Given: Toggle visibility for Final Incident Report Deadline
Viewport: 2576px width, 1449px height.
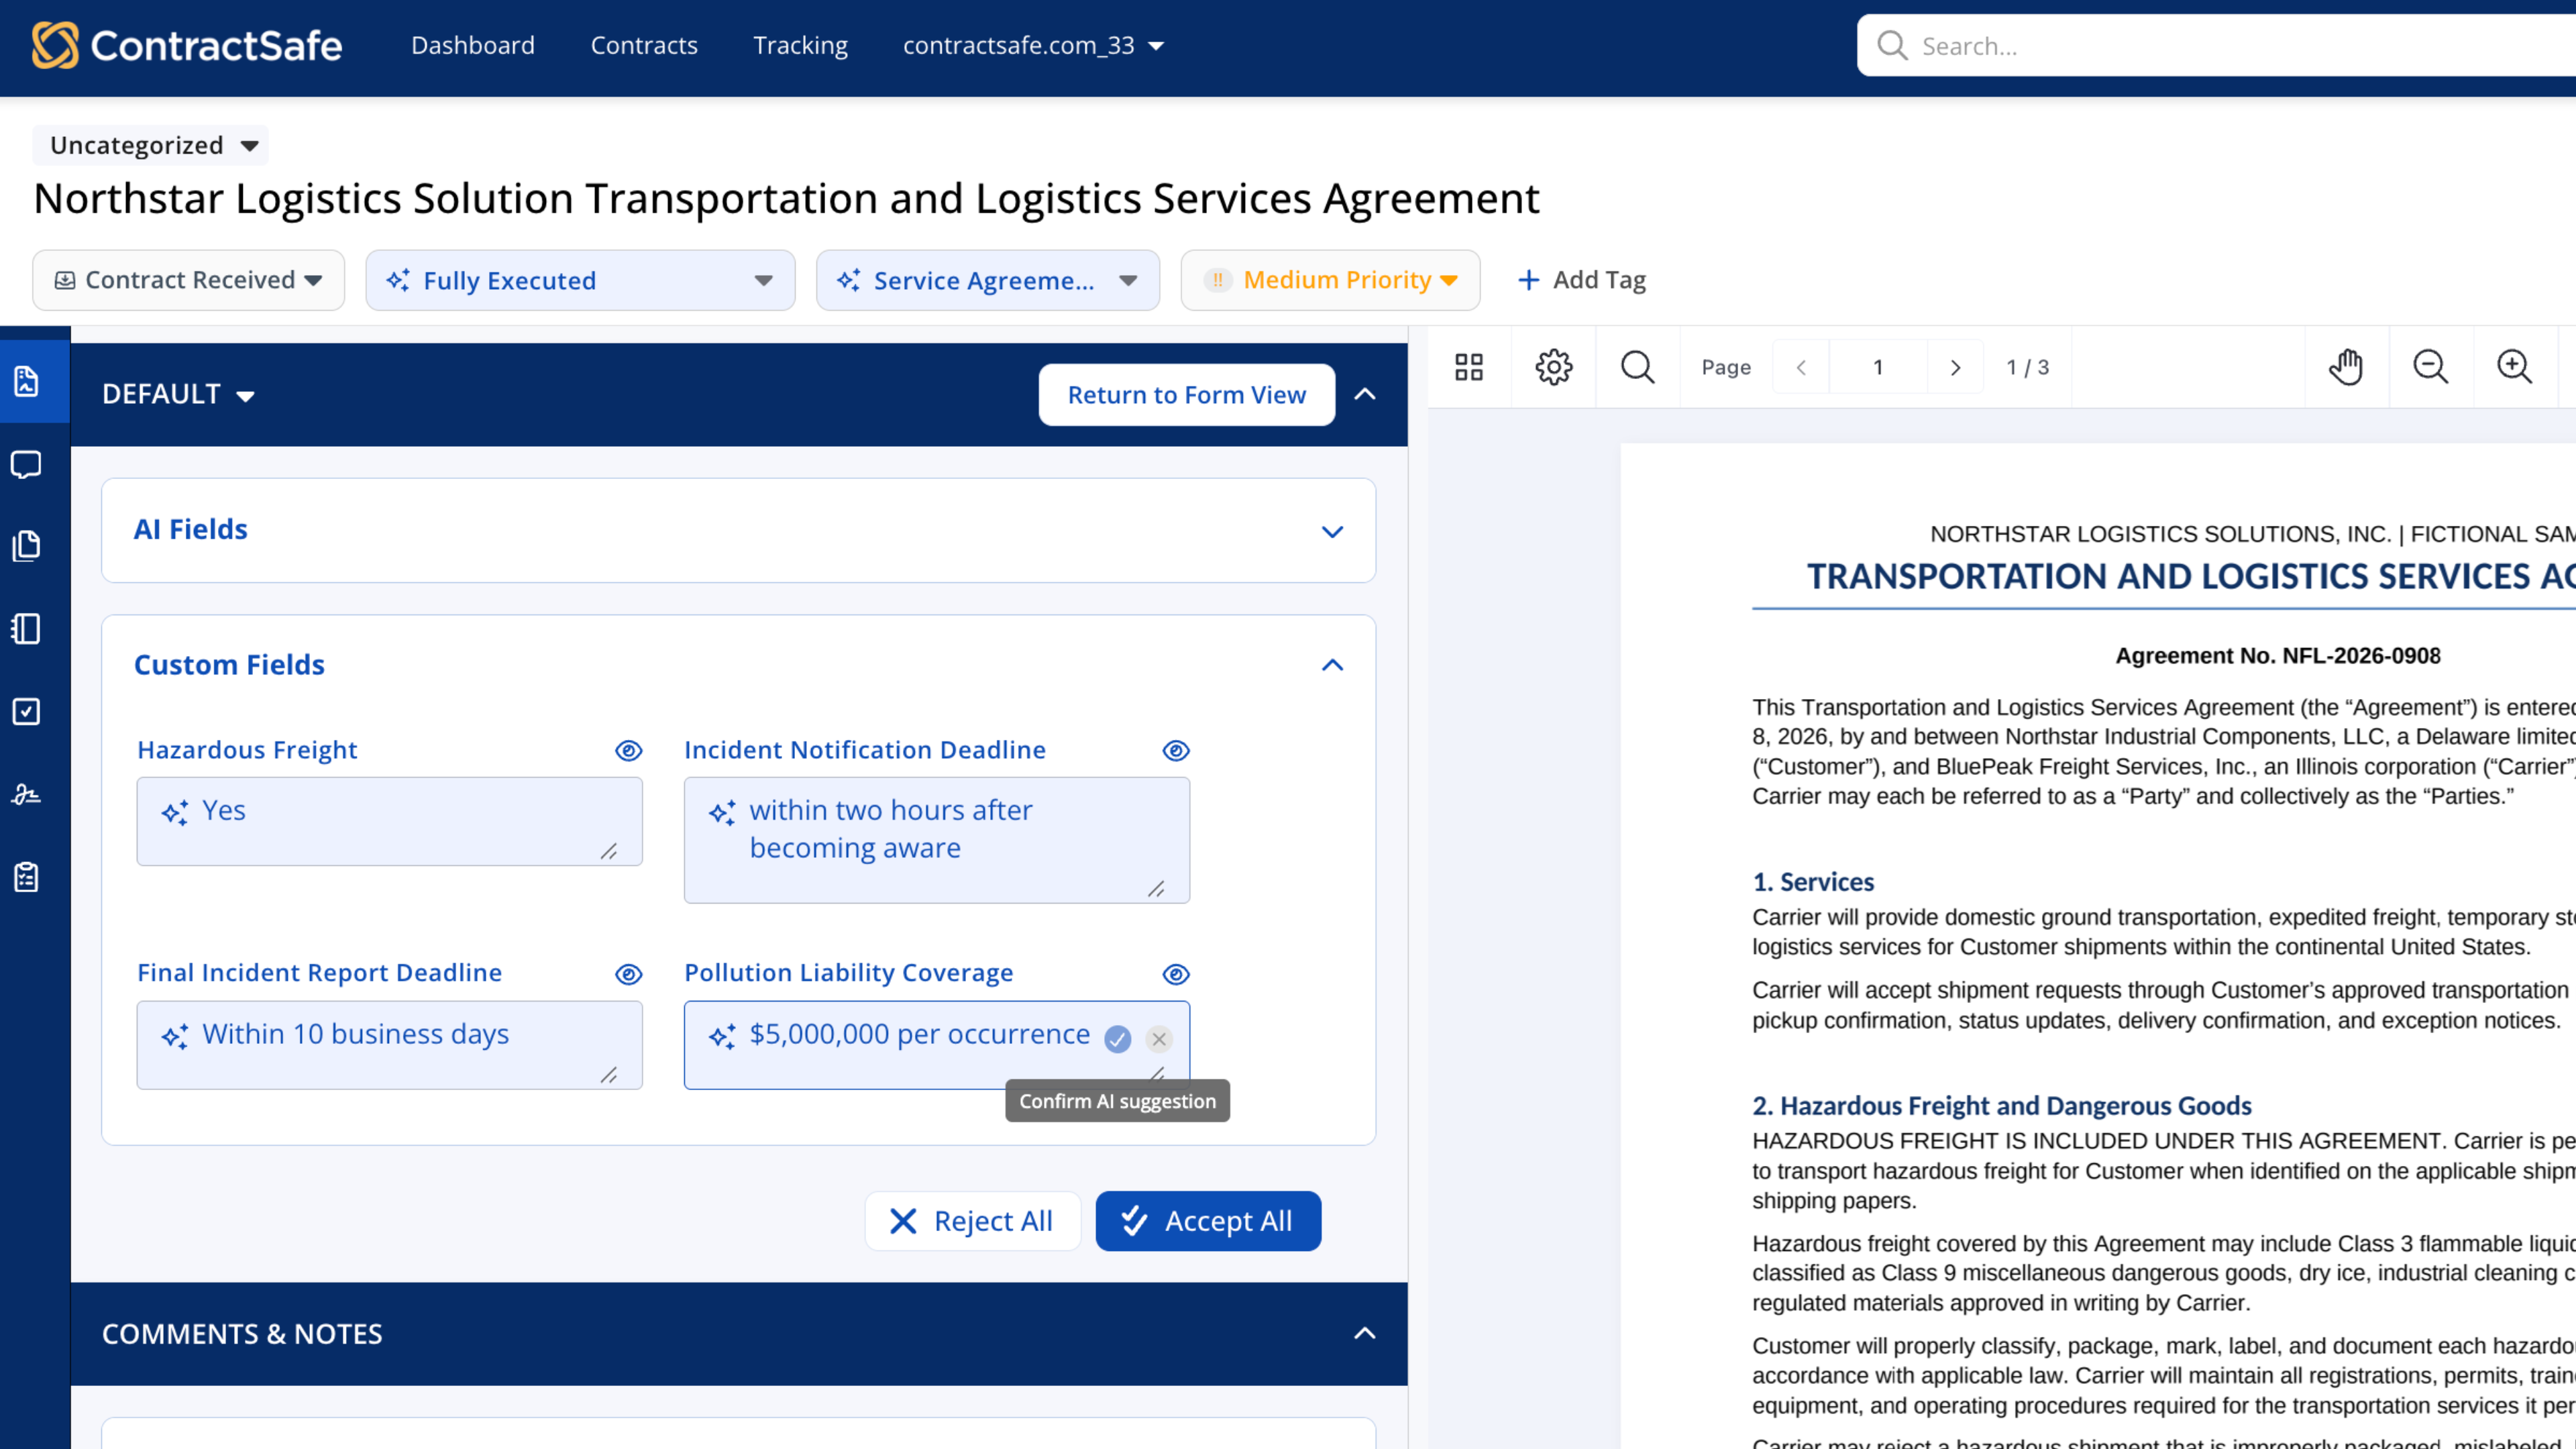Looking at the screenshot, I should tap(628, 974).
